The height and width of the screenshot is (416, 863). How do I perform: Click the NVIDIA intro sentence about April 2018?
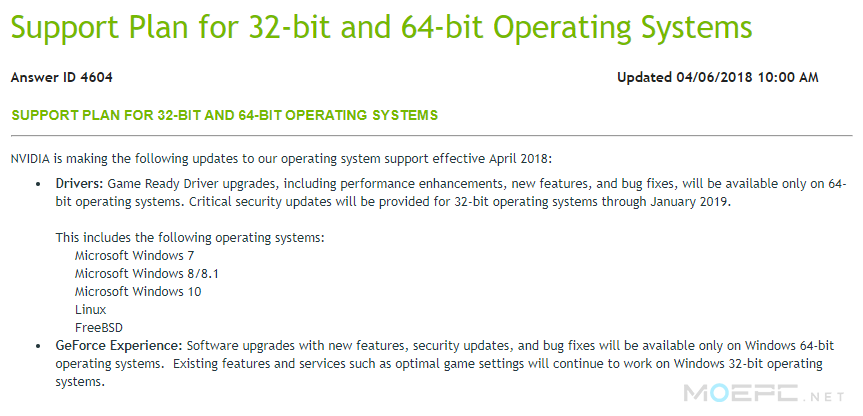[x=281, y=160]
